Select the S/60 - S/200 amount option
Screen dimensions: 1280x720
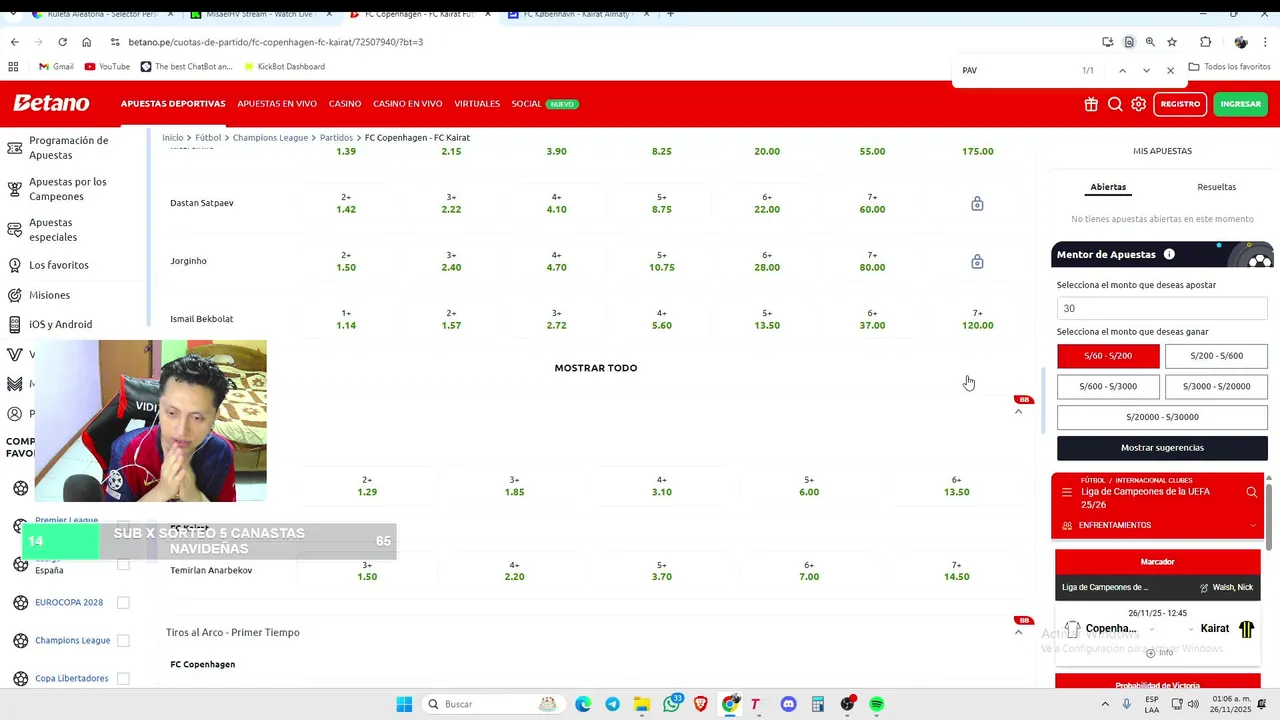(1108, 356)
